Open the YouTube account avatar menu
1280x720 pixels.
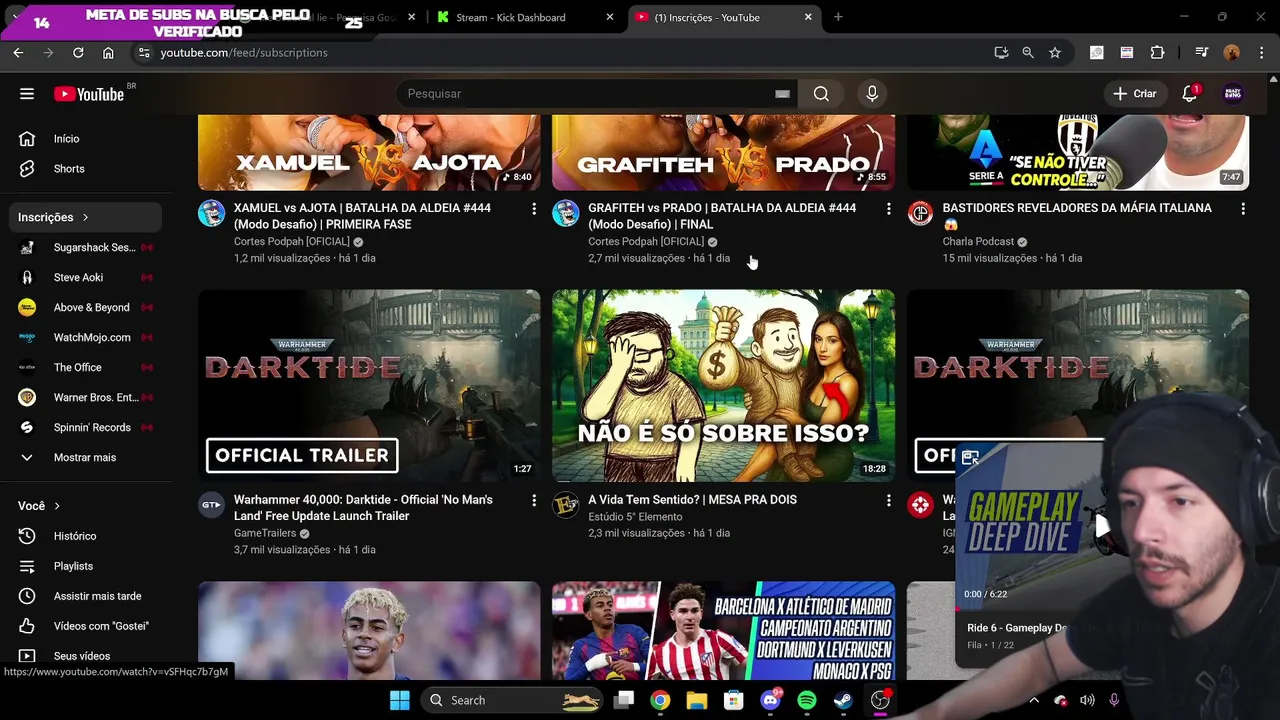click(x=1233, y=94)
